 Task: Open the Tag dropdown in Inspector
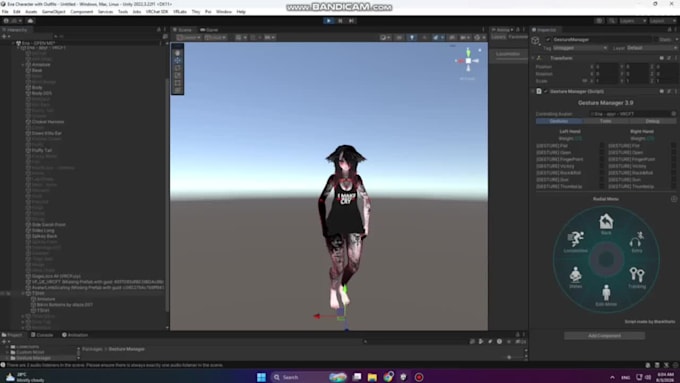coord(579,48)
